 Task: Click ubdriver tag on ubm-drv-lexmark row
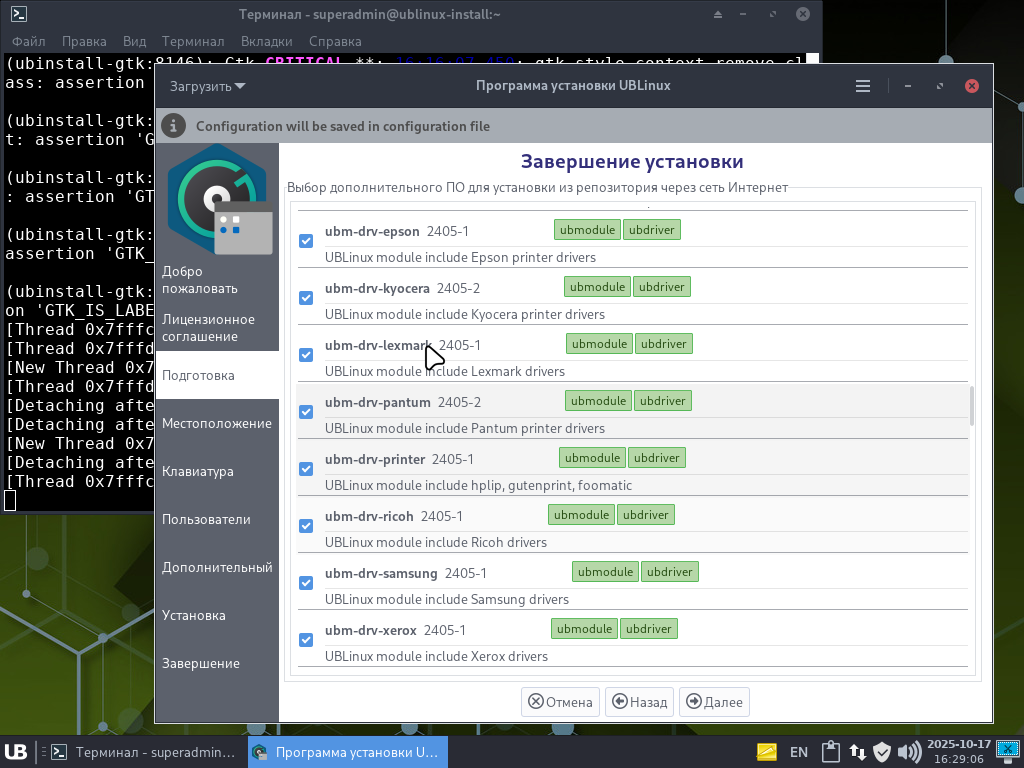[x=664, y=344]
